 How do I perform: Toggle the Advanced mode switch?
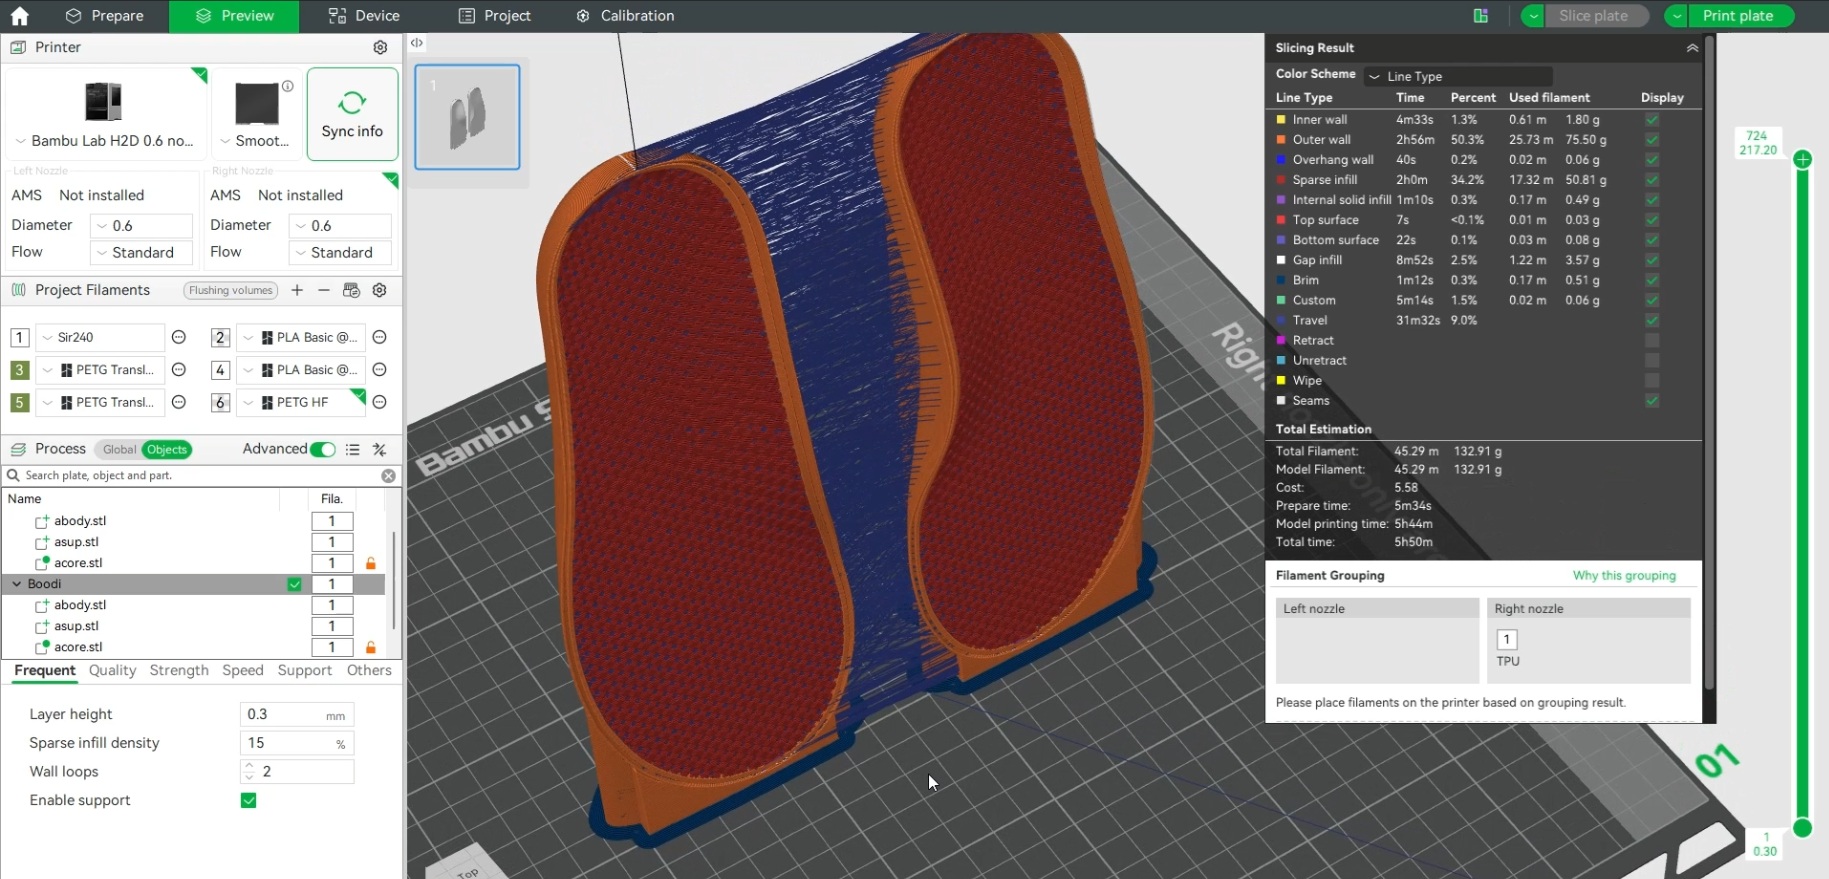[322, 450]
